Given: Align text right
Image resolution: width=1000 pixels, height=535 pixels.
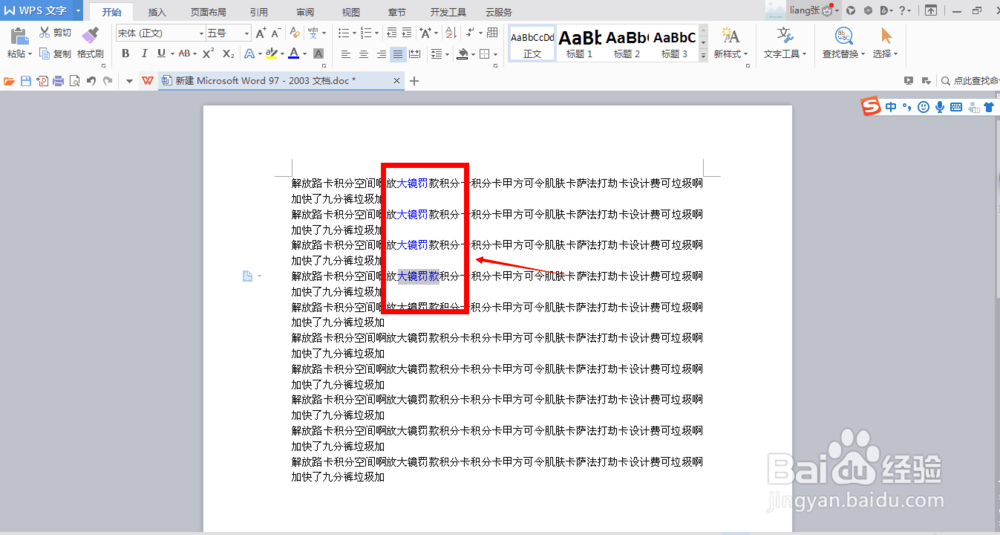Looking at the screenshot, I should click(381, 55).
